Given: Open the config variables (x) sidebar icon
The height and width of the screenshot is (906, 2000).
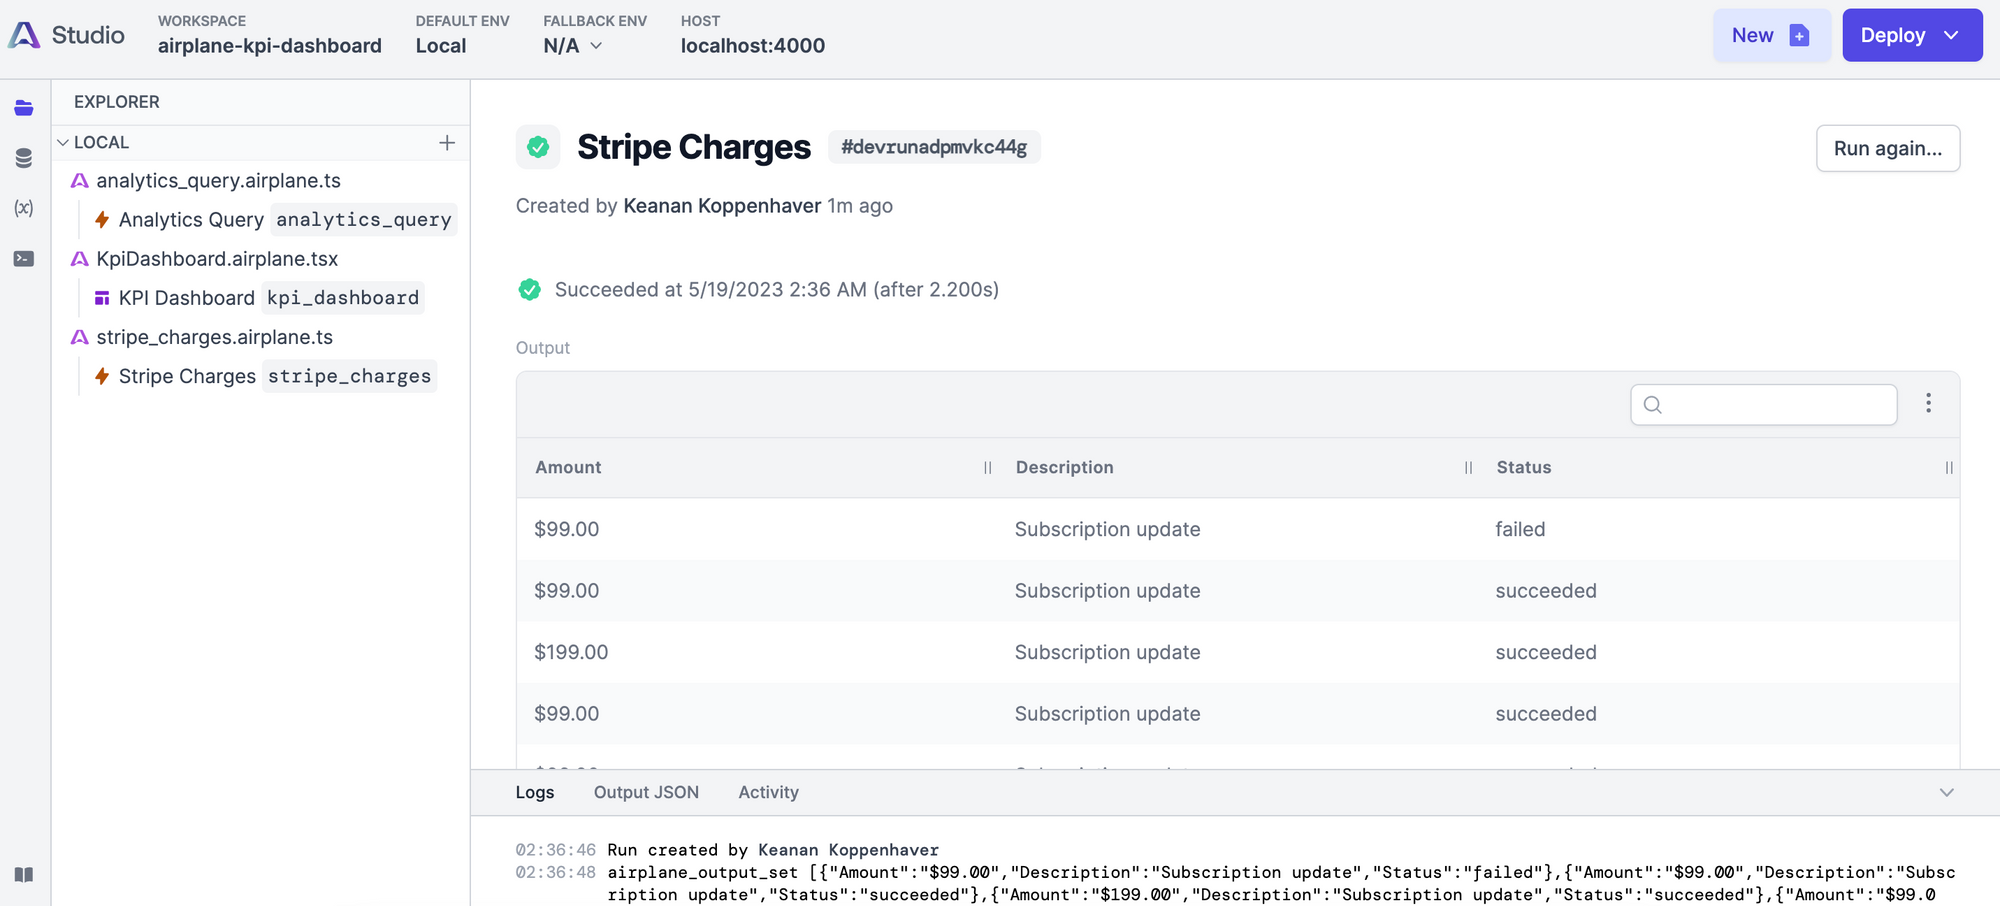Looking at the screenshot, I should coord(24,208).
